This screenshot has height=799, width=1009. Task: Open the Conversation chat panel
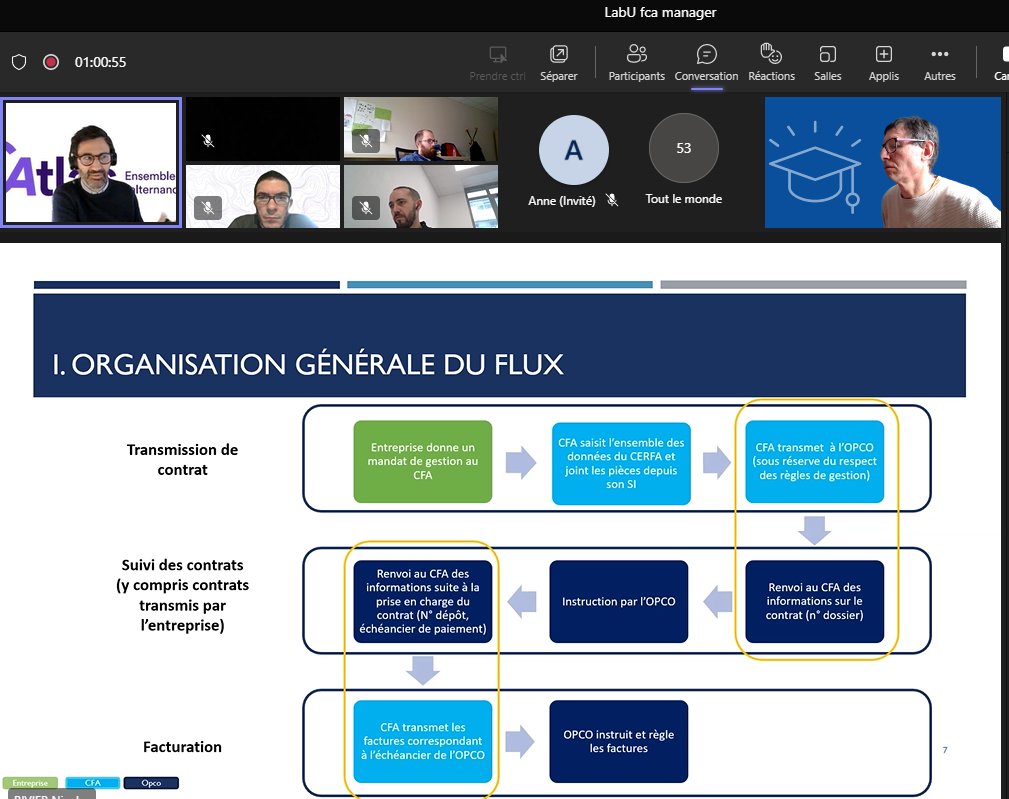(706, 63)
